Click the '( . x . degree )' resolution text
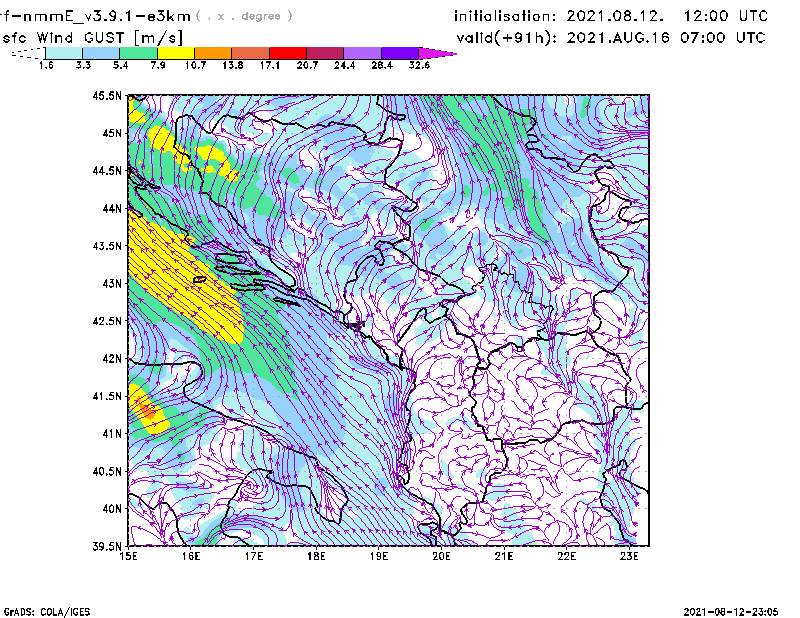This screenshot has height=618, width=800. [244, 16]
